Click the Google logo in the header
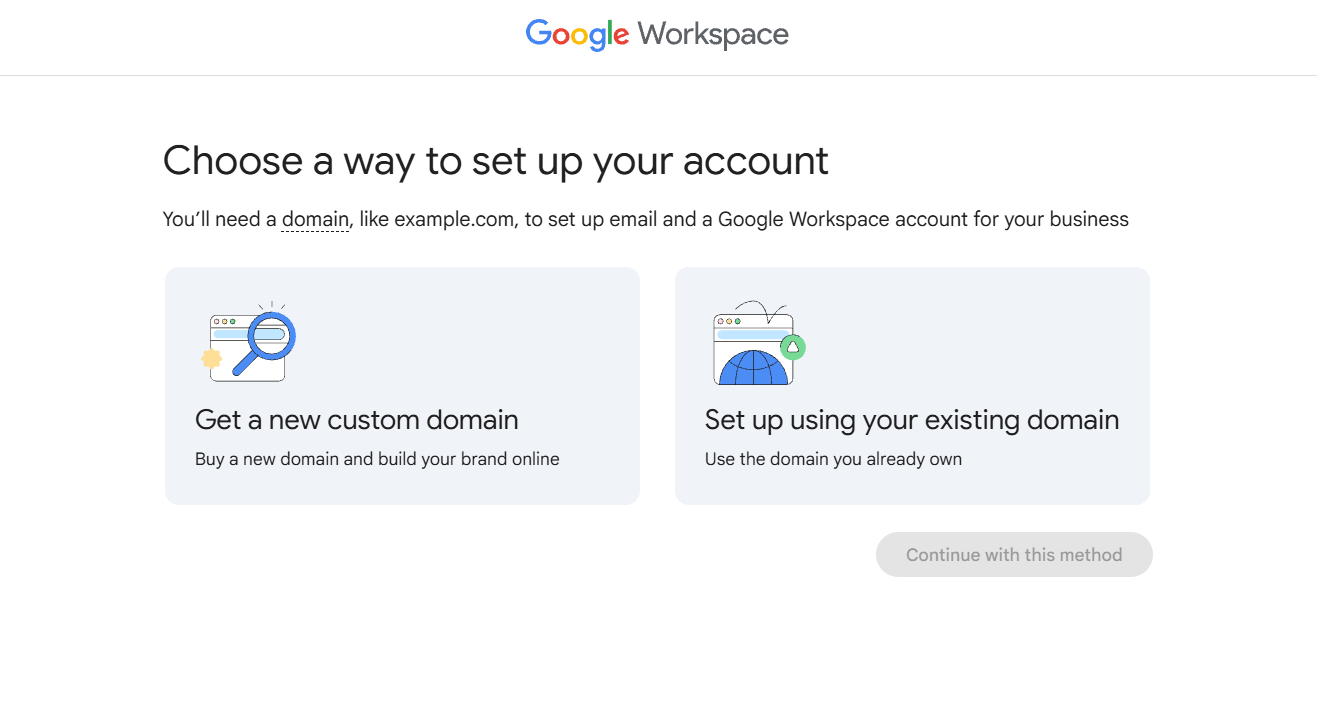The height and width of the screenshot is (725, 1332). [577, 35]
